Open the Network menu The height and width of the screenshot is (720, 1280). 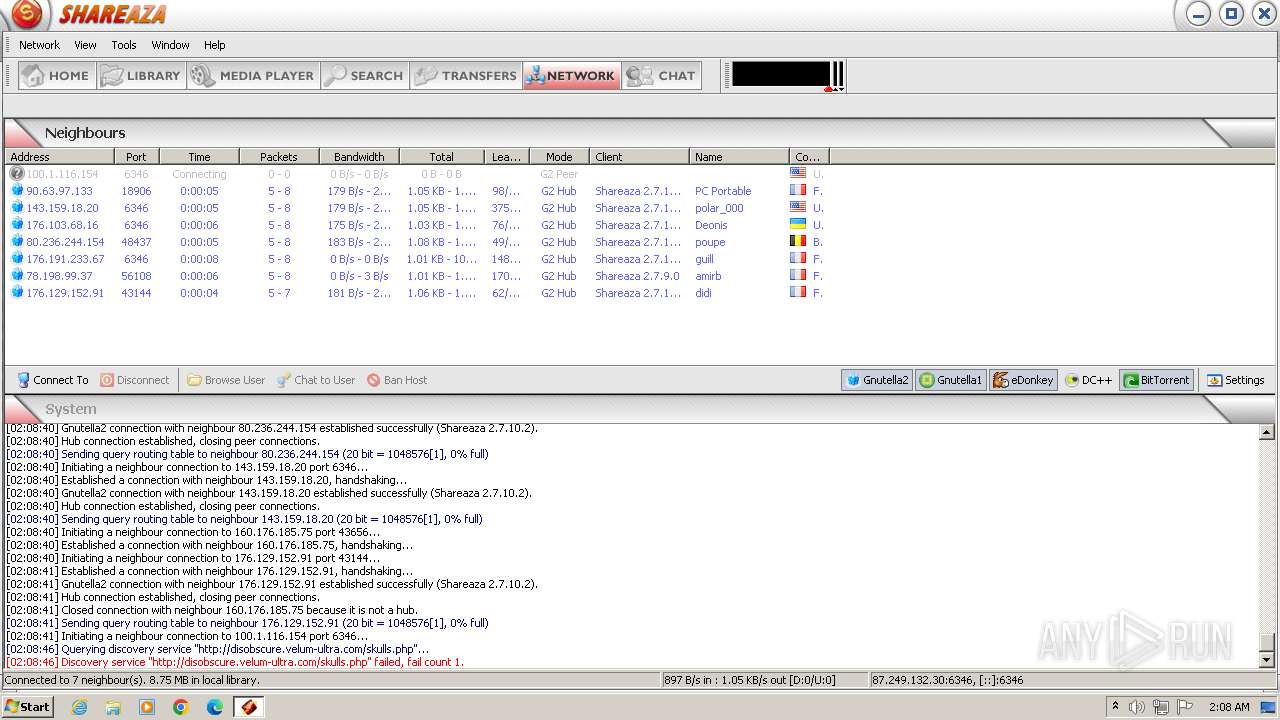39,45
